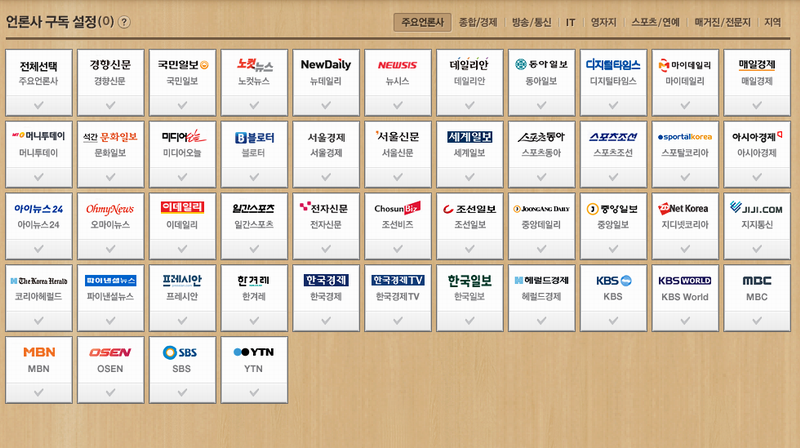
Task: Select the 스포츠조선 logo
Action: pos(613,137)
